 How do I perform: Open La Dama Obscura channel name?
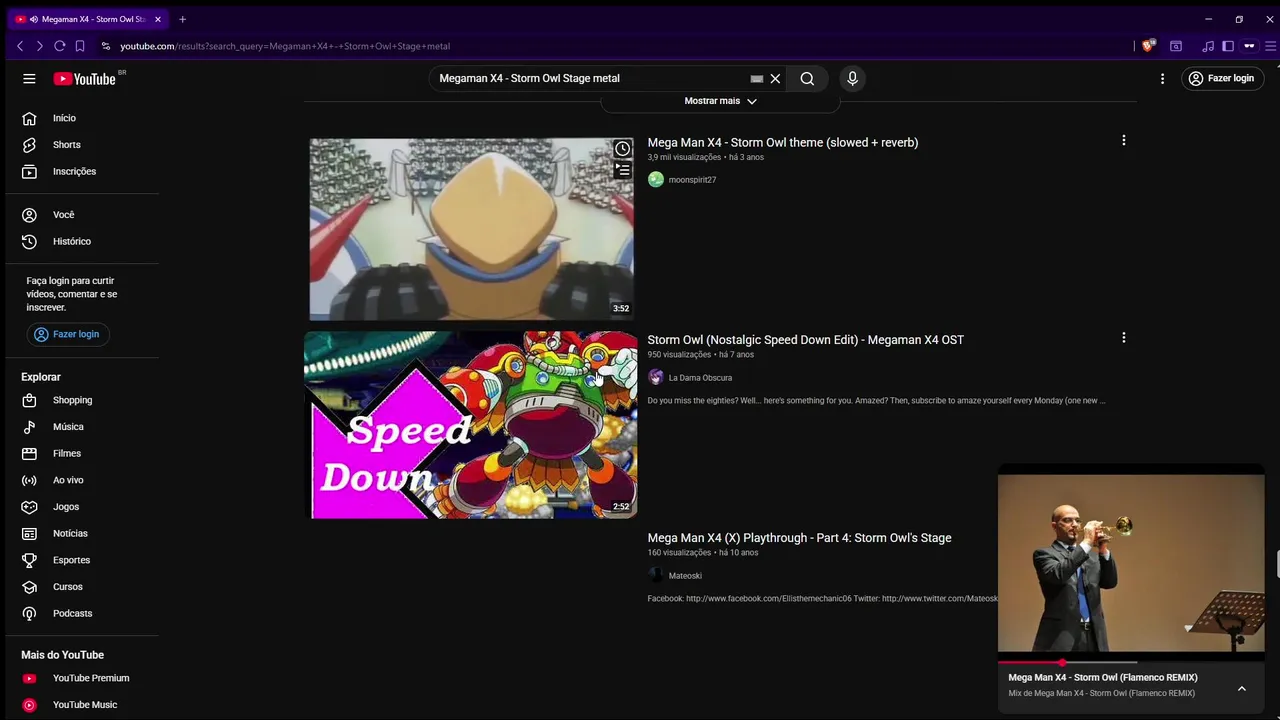(700, 378)
